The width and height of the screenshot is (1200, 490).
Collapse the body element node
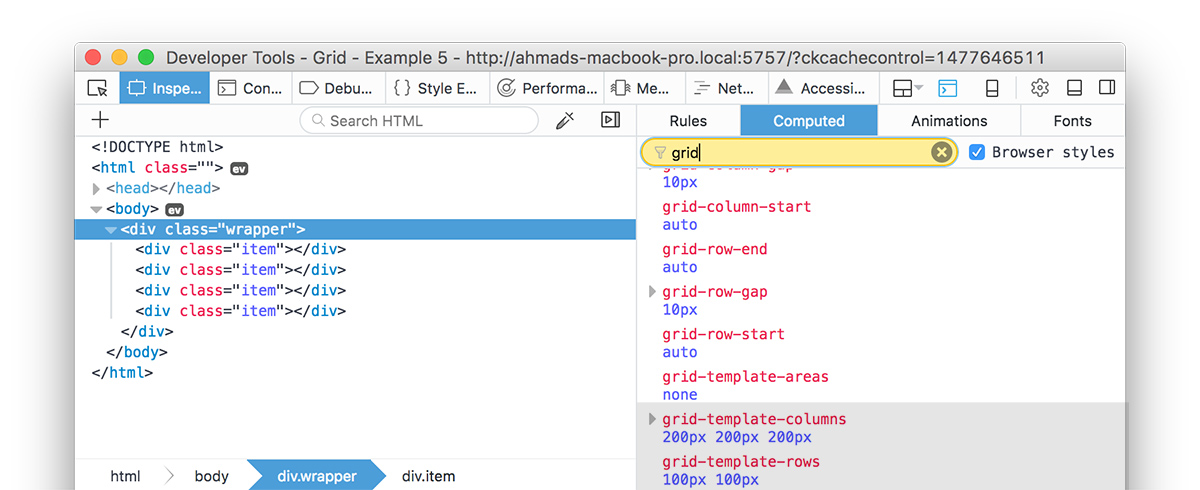click(x=96, y=209)
